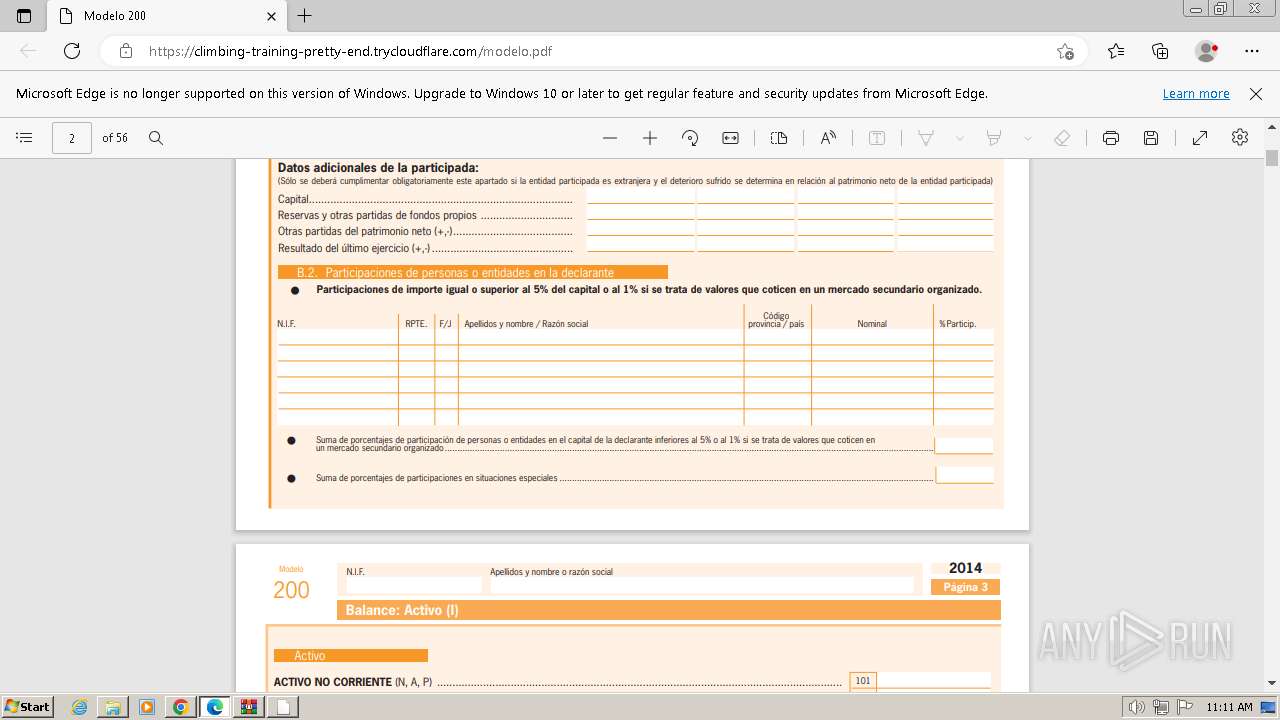This screenshot has width=1280, height=720.
Task: Rotate the PDF page
Action: [690, 138]
